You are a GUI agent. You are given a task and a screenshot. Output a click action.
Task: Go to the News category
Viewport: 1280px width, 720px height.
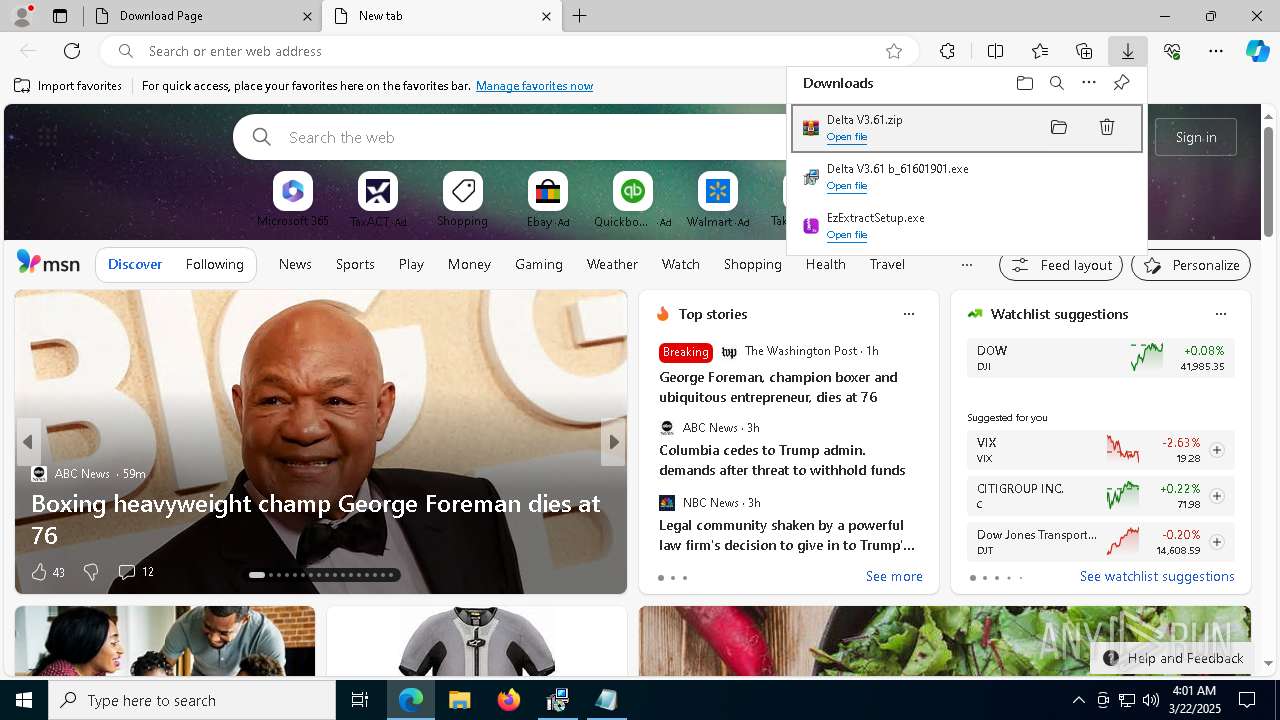pyautogui.click(x=295, y=264)
